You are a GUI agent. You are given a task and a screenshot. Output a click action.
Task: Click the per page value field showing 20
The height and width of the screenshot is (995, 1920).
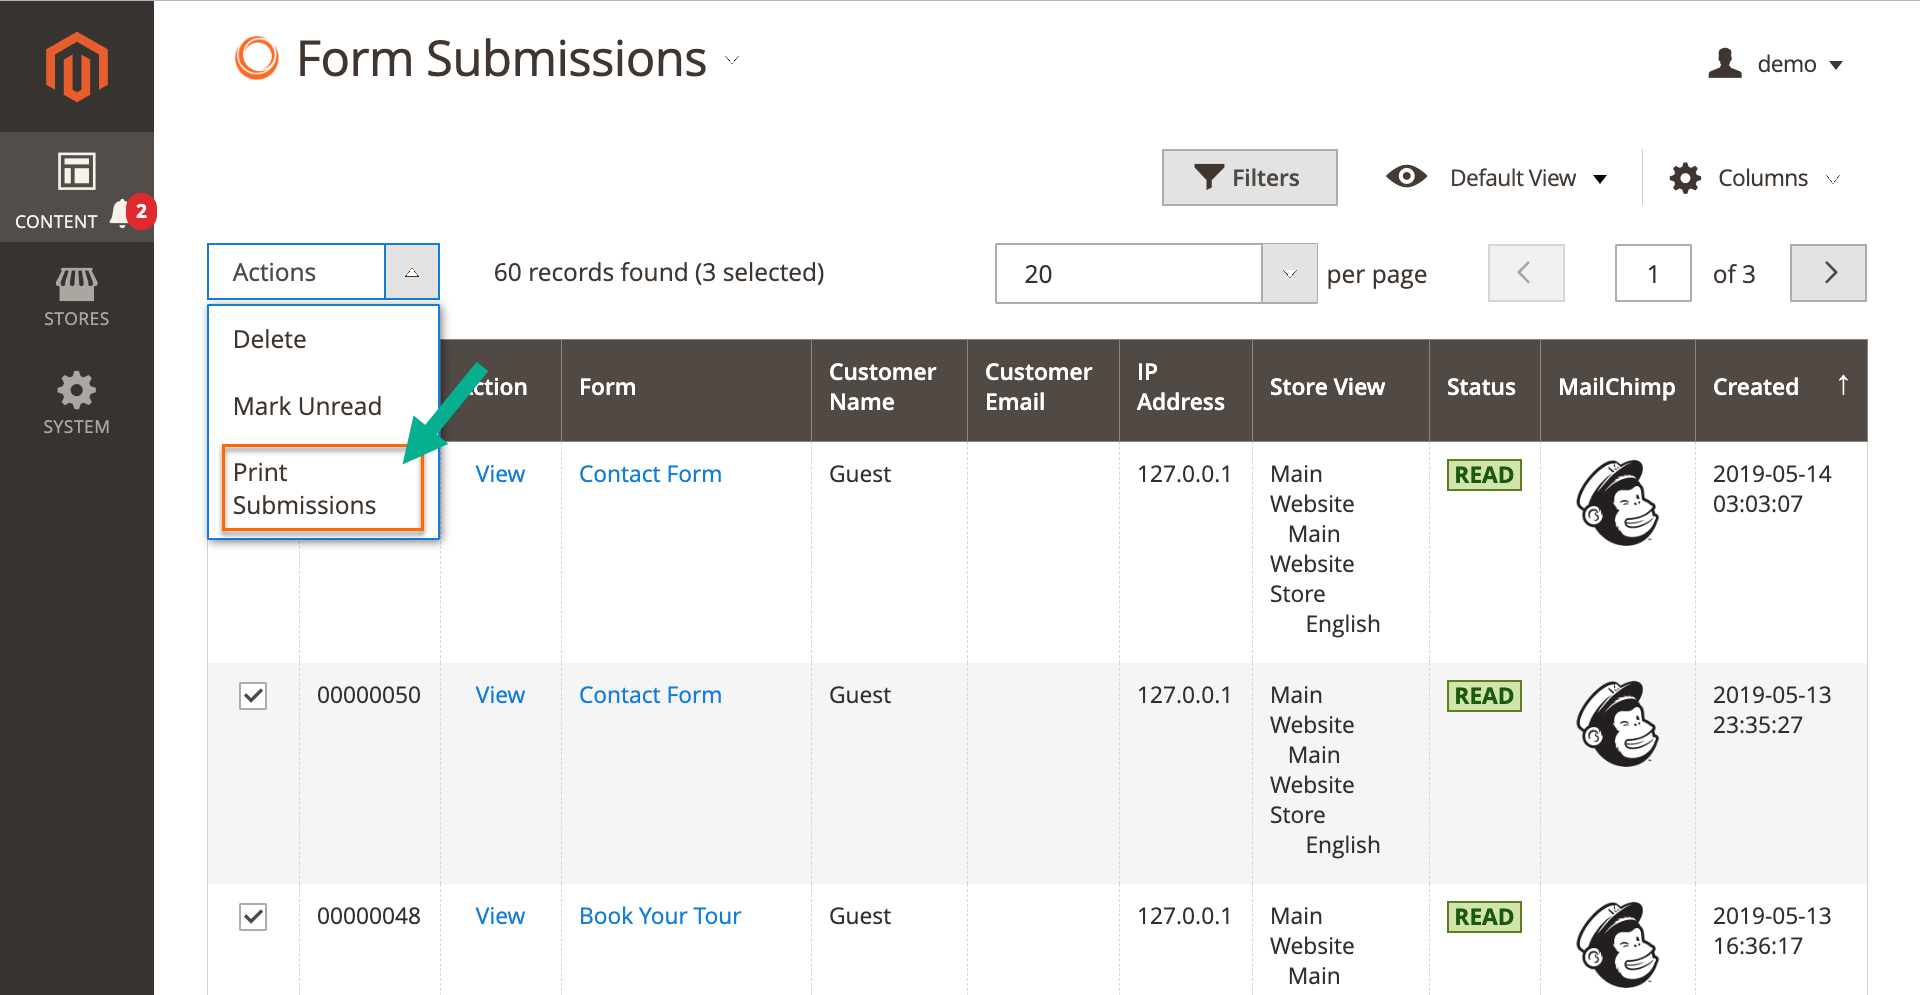coord(1129,273)
